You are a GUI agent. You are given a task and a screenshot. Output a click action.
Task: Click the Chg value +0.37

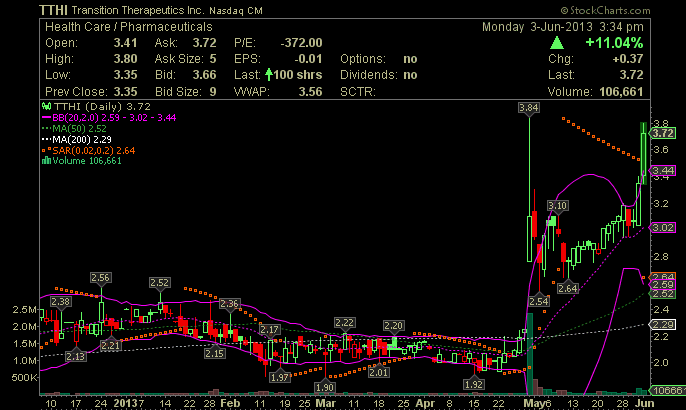click(627, 59)
